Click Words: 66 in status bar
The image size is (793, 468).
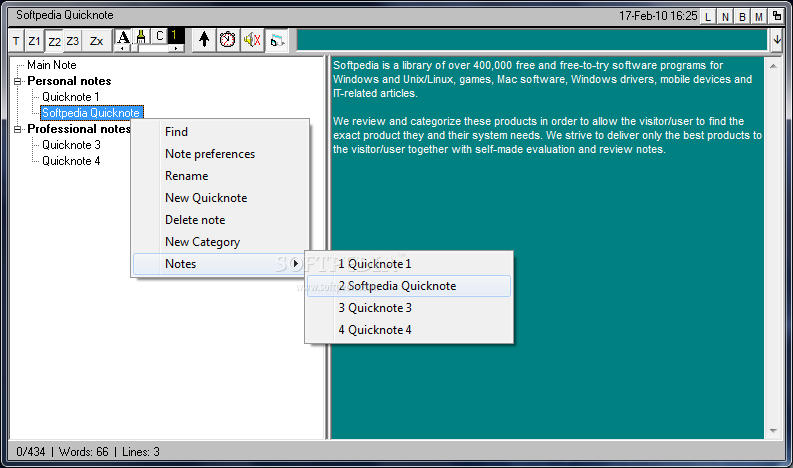click(x=83, y=452)
